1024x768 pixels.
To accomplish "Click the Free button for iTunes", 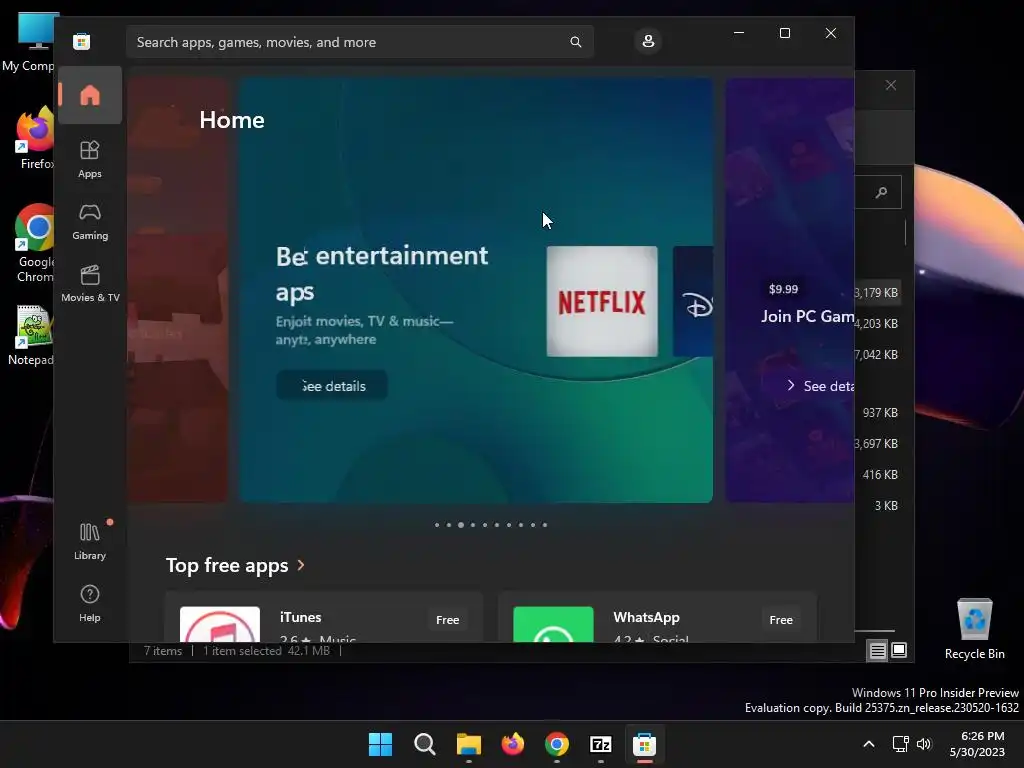I will [447, 620].
